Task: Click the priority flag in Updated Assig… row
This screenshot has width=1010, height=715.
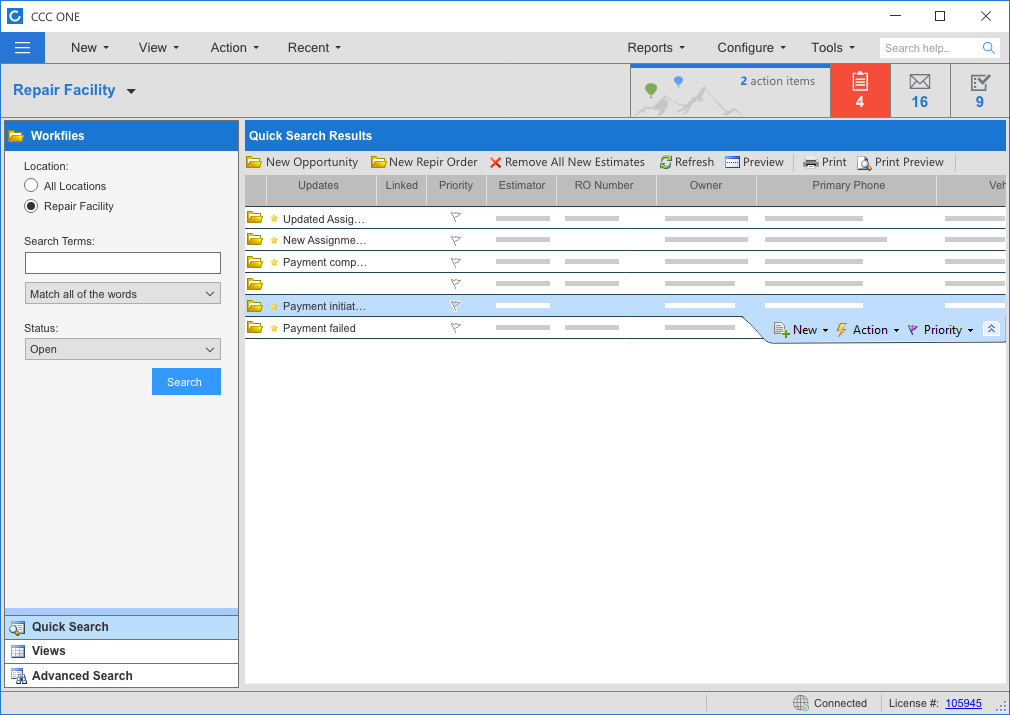Action: coord(455,218)
